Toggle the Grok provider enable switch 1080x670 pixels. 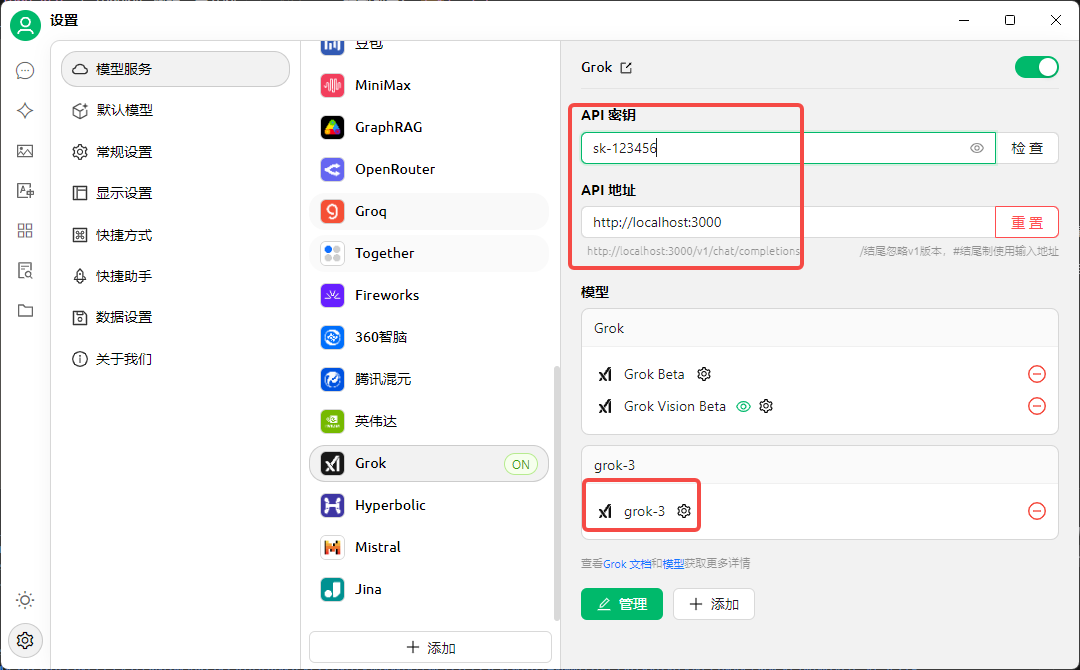(1036, 67)
